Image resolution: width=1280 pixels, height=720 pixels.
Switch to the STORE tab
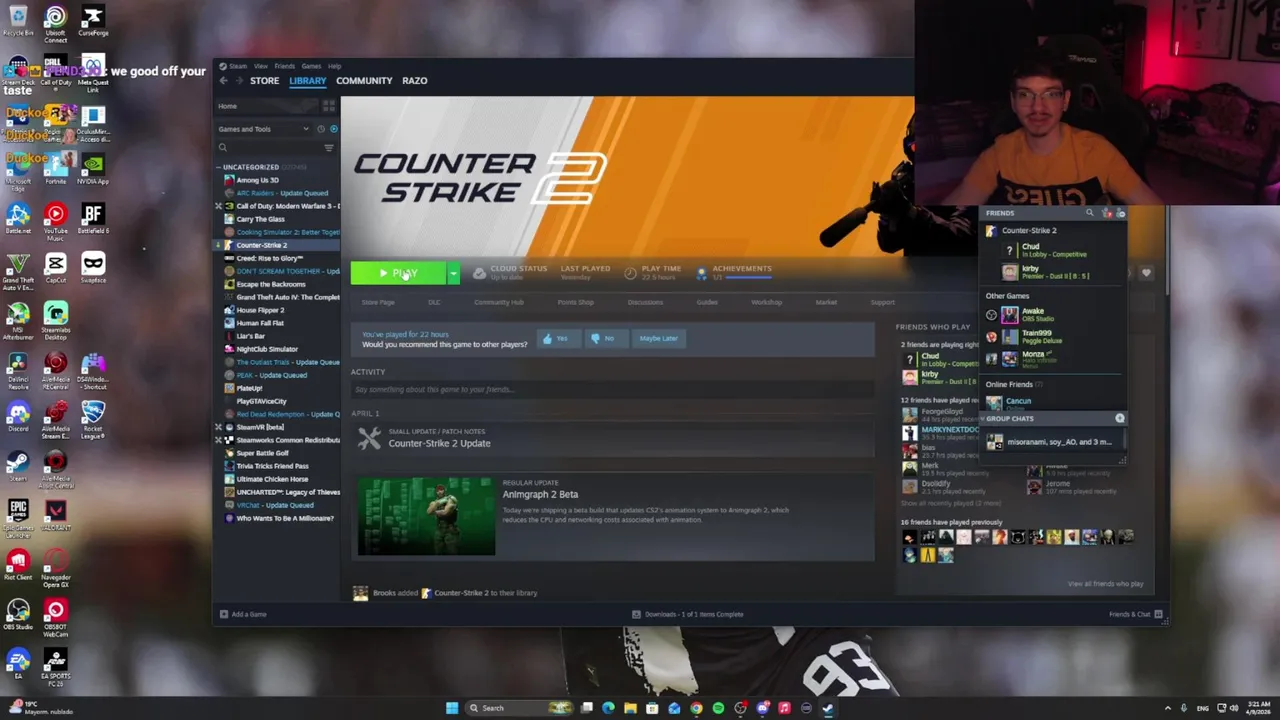tap(264, 80)
